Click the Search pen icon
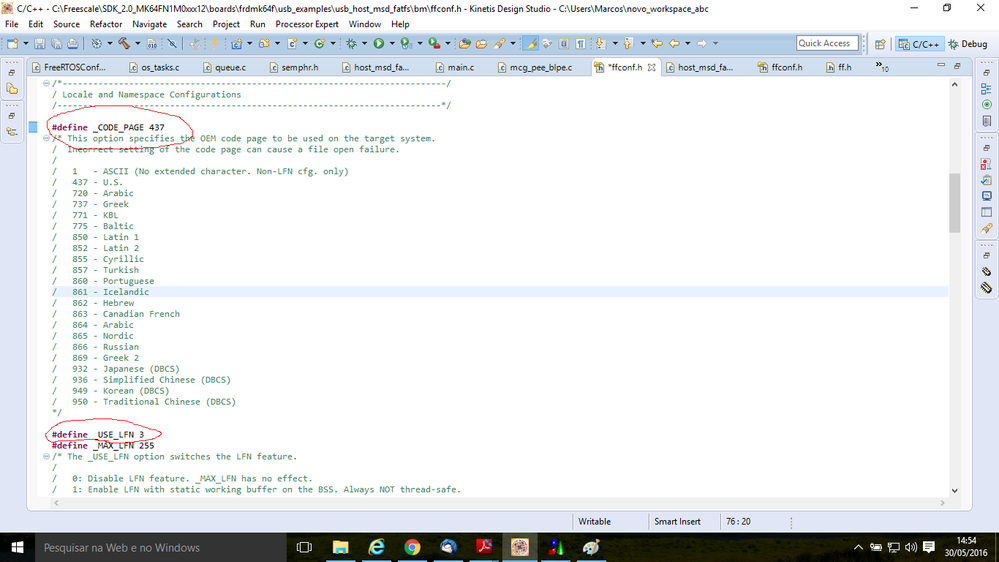The width and height of the screenshot is (999, 562). [500, 43]
